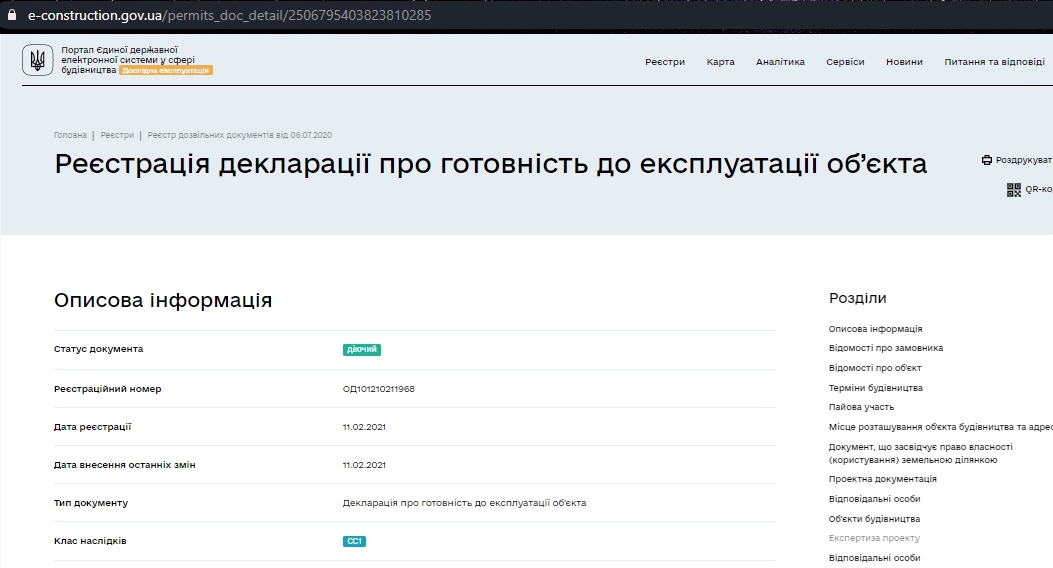1053x568 pixels.
Task: Jump to Описова інформація section link
Action: point(875,329)
